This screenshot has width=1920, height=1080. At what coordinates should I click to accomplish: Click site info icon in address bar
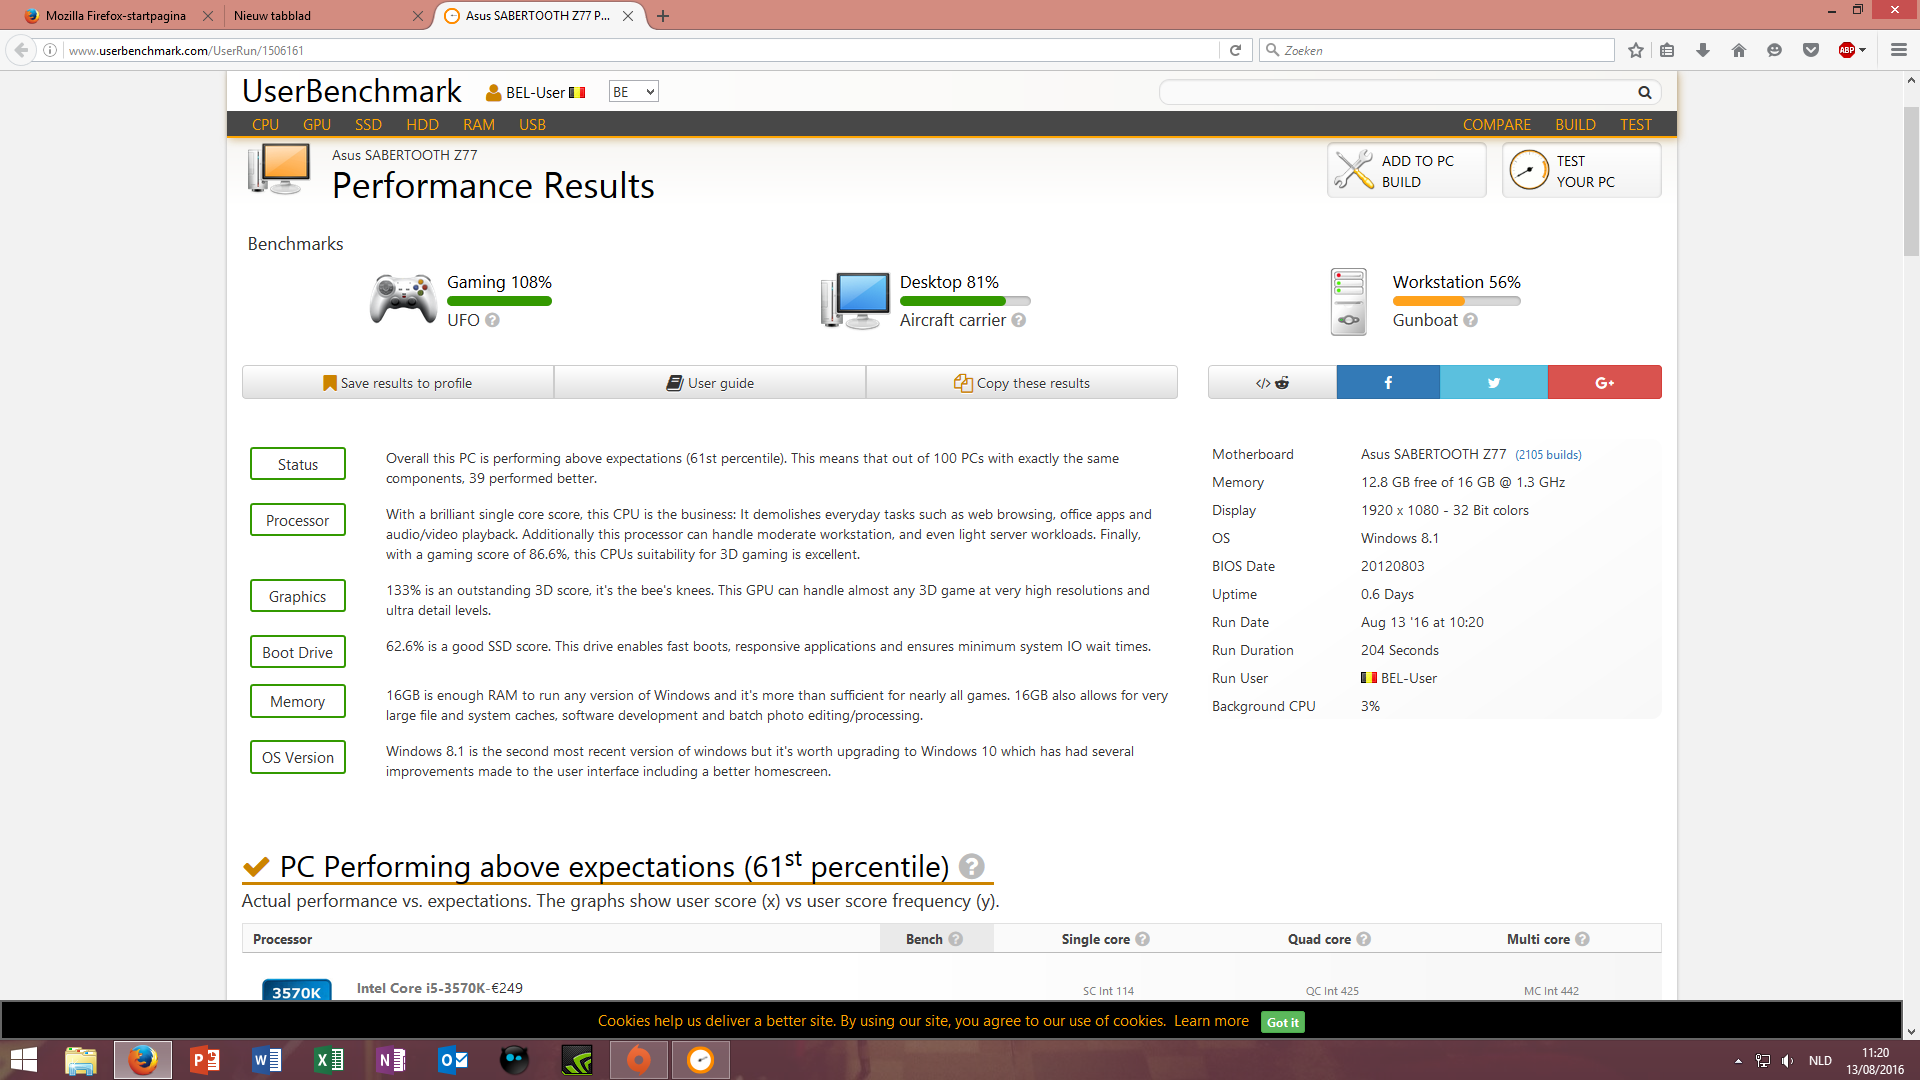point(50,50)
